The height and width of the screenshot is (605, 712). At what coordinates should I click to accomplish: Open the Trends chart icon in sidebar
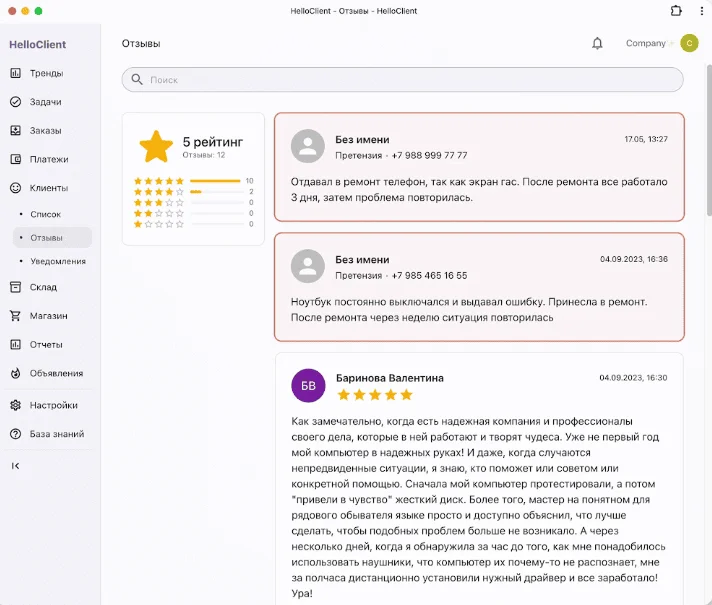[15, 73]
